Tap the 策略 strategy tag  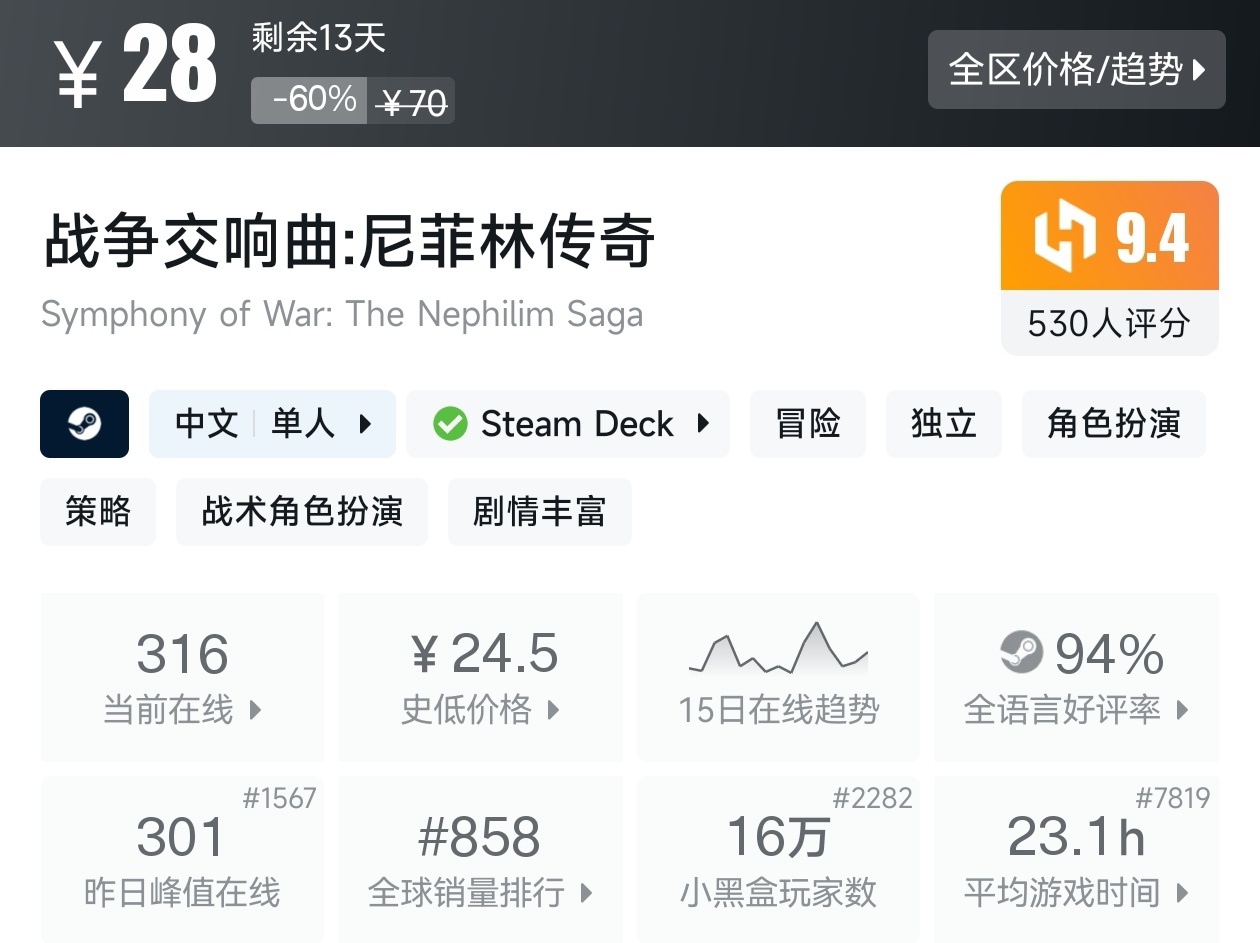click(x=98, y=512)
